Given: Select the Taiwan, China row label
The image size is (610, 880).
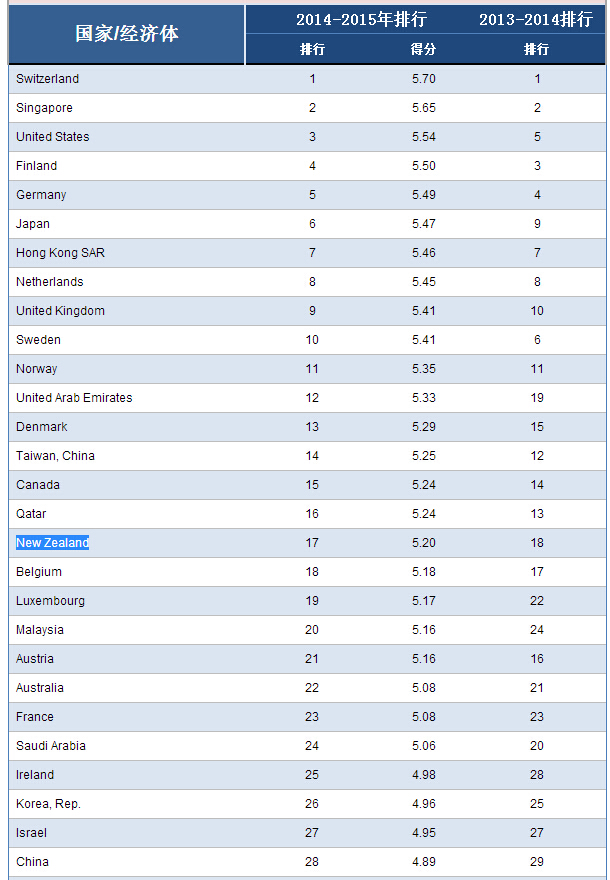Looking at the screenshot, I should point(55,456).
